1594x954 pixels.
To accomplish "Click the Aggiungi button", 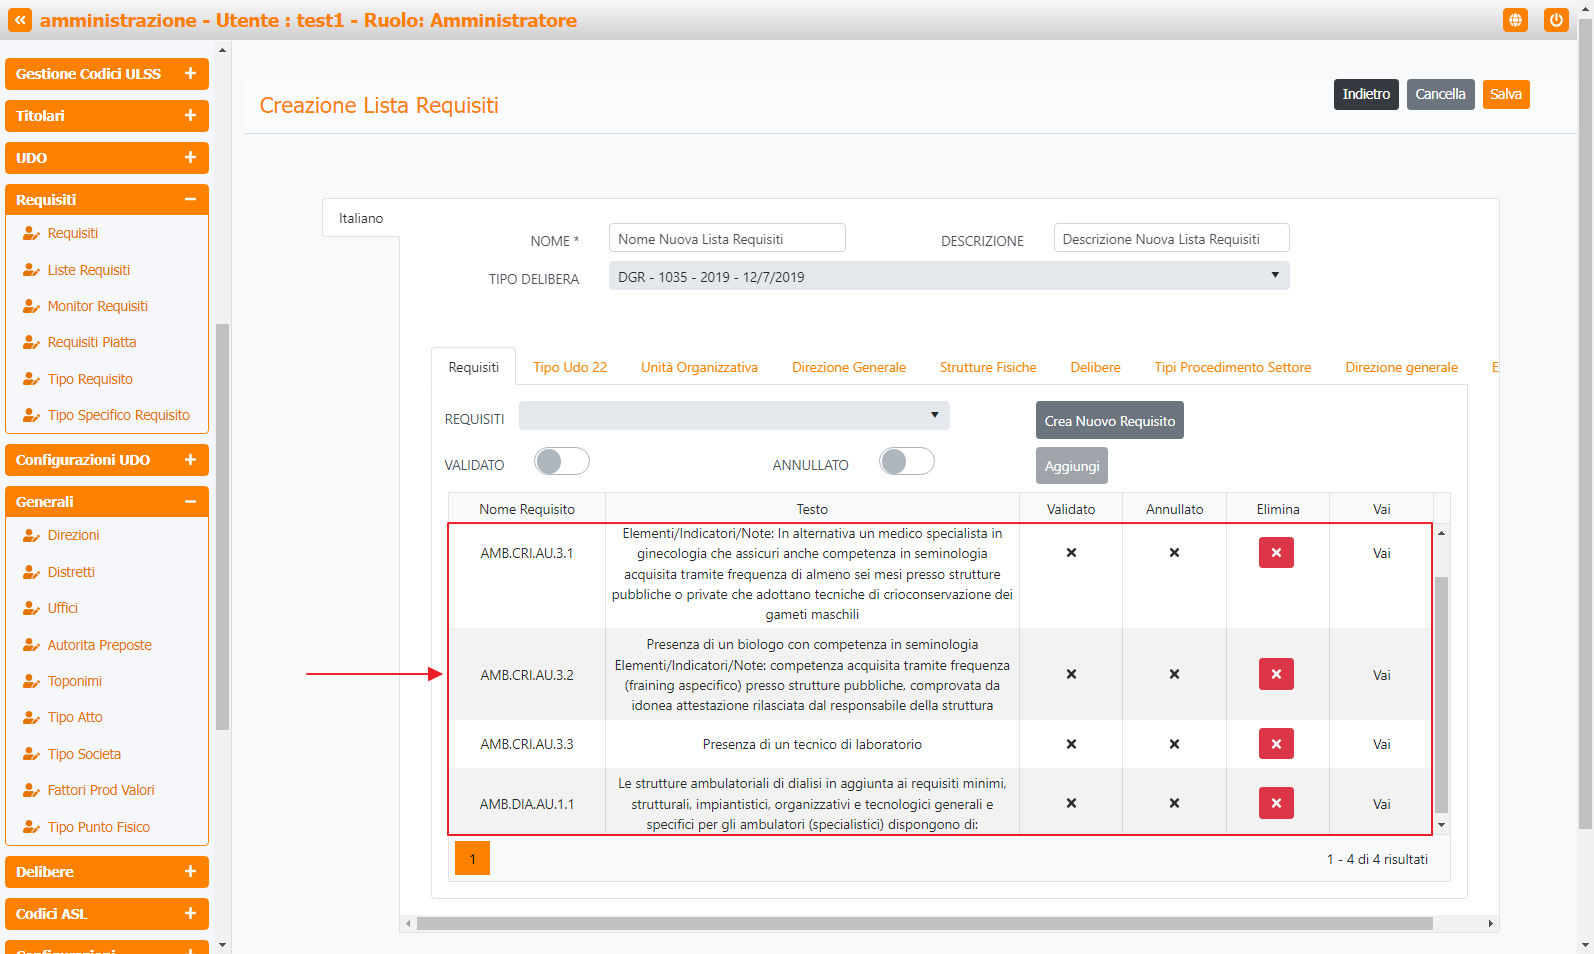I will (1072, 466).
